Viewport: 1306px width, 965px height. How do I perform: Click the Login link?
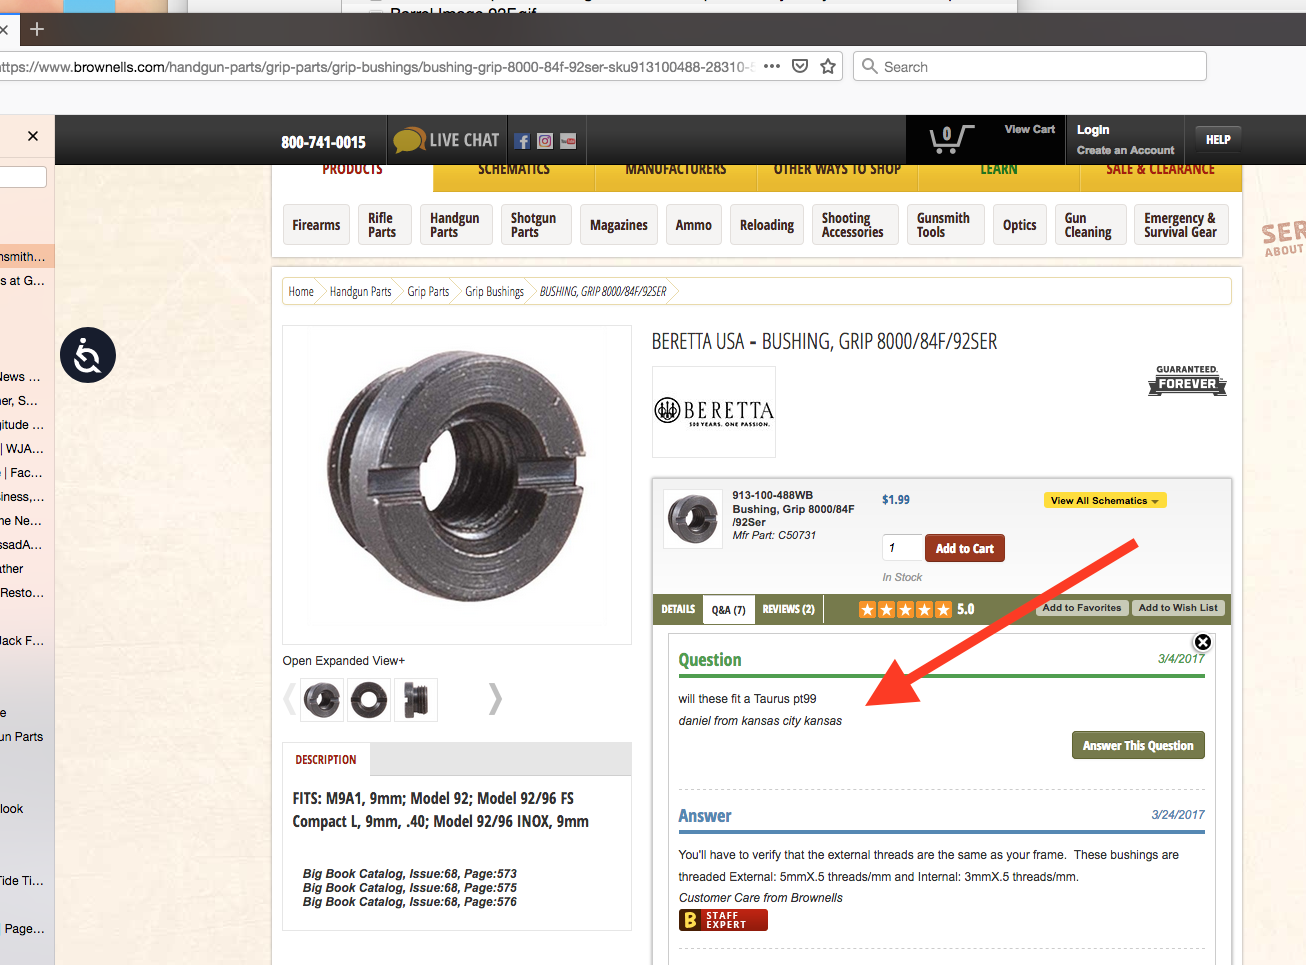pos(1093,130)
